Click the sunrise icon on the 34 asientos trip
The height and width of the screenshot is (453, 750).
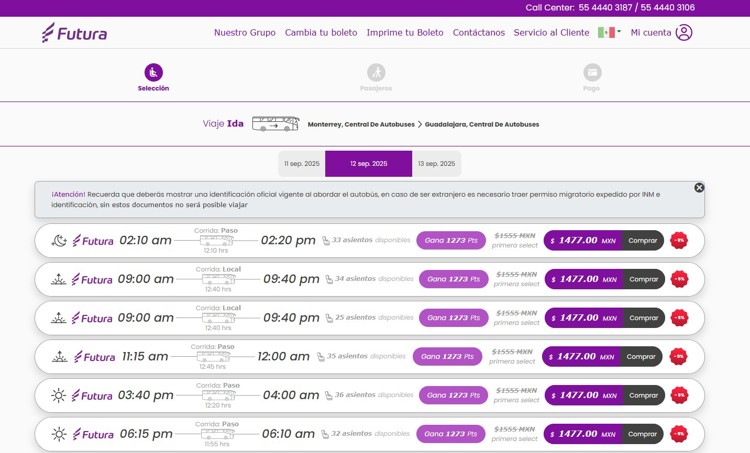pos(59,279)
